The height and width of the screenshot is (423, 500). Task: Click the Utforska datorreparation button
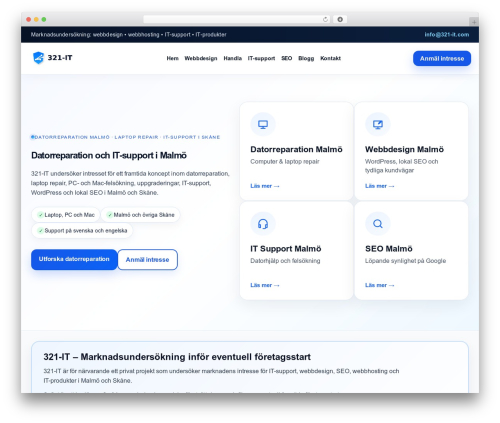74,259
